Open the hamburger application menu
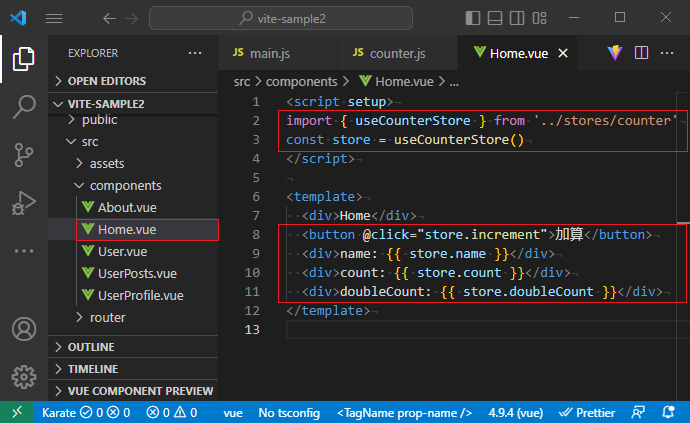This screenshot has height=423, width=690. click(54, 18)
